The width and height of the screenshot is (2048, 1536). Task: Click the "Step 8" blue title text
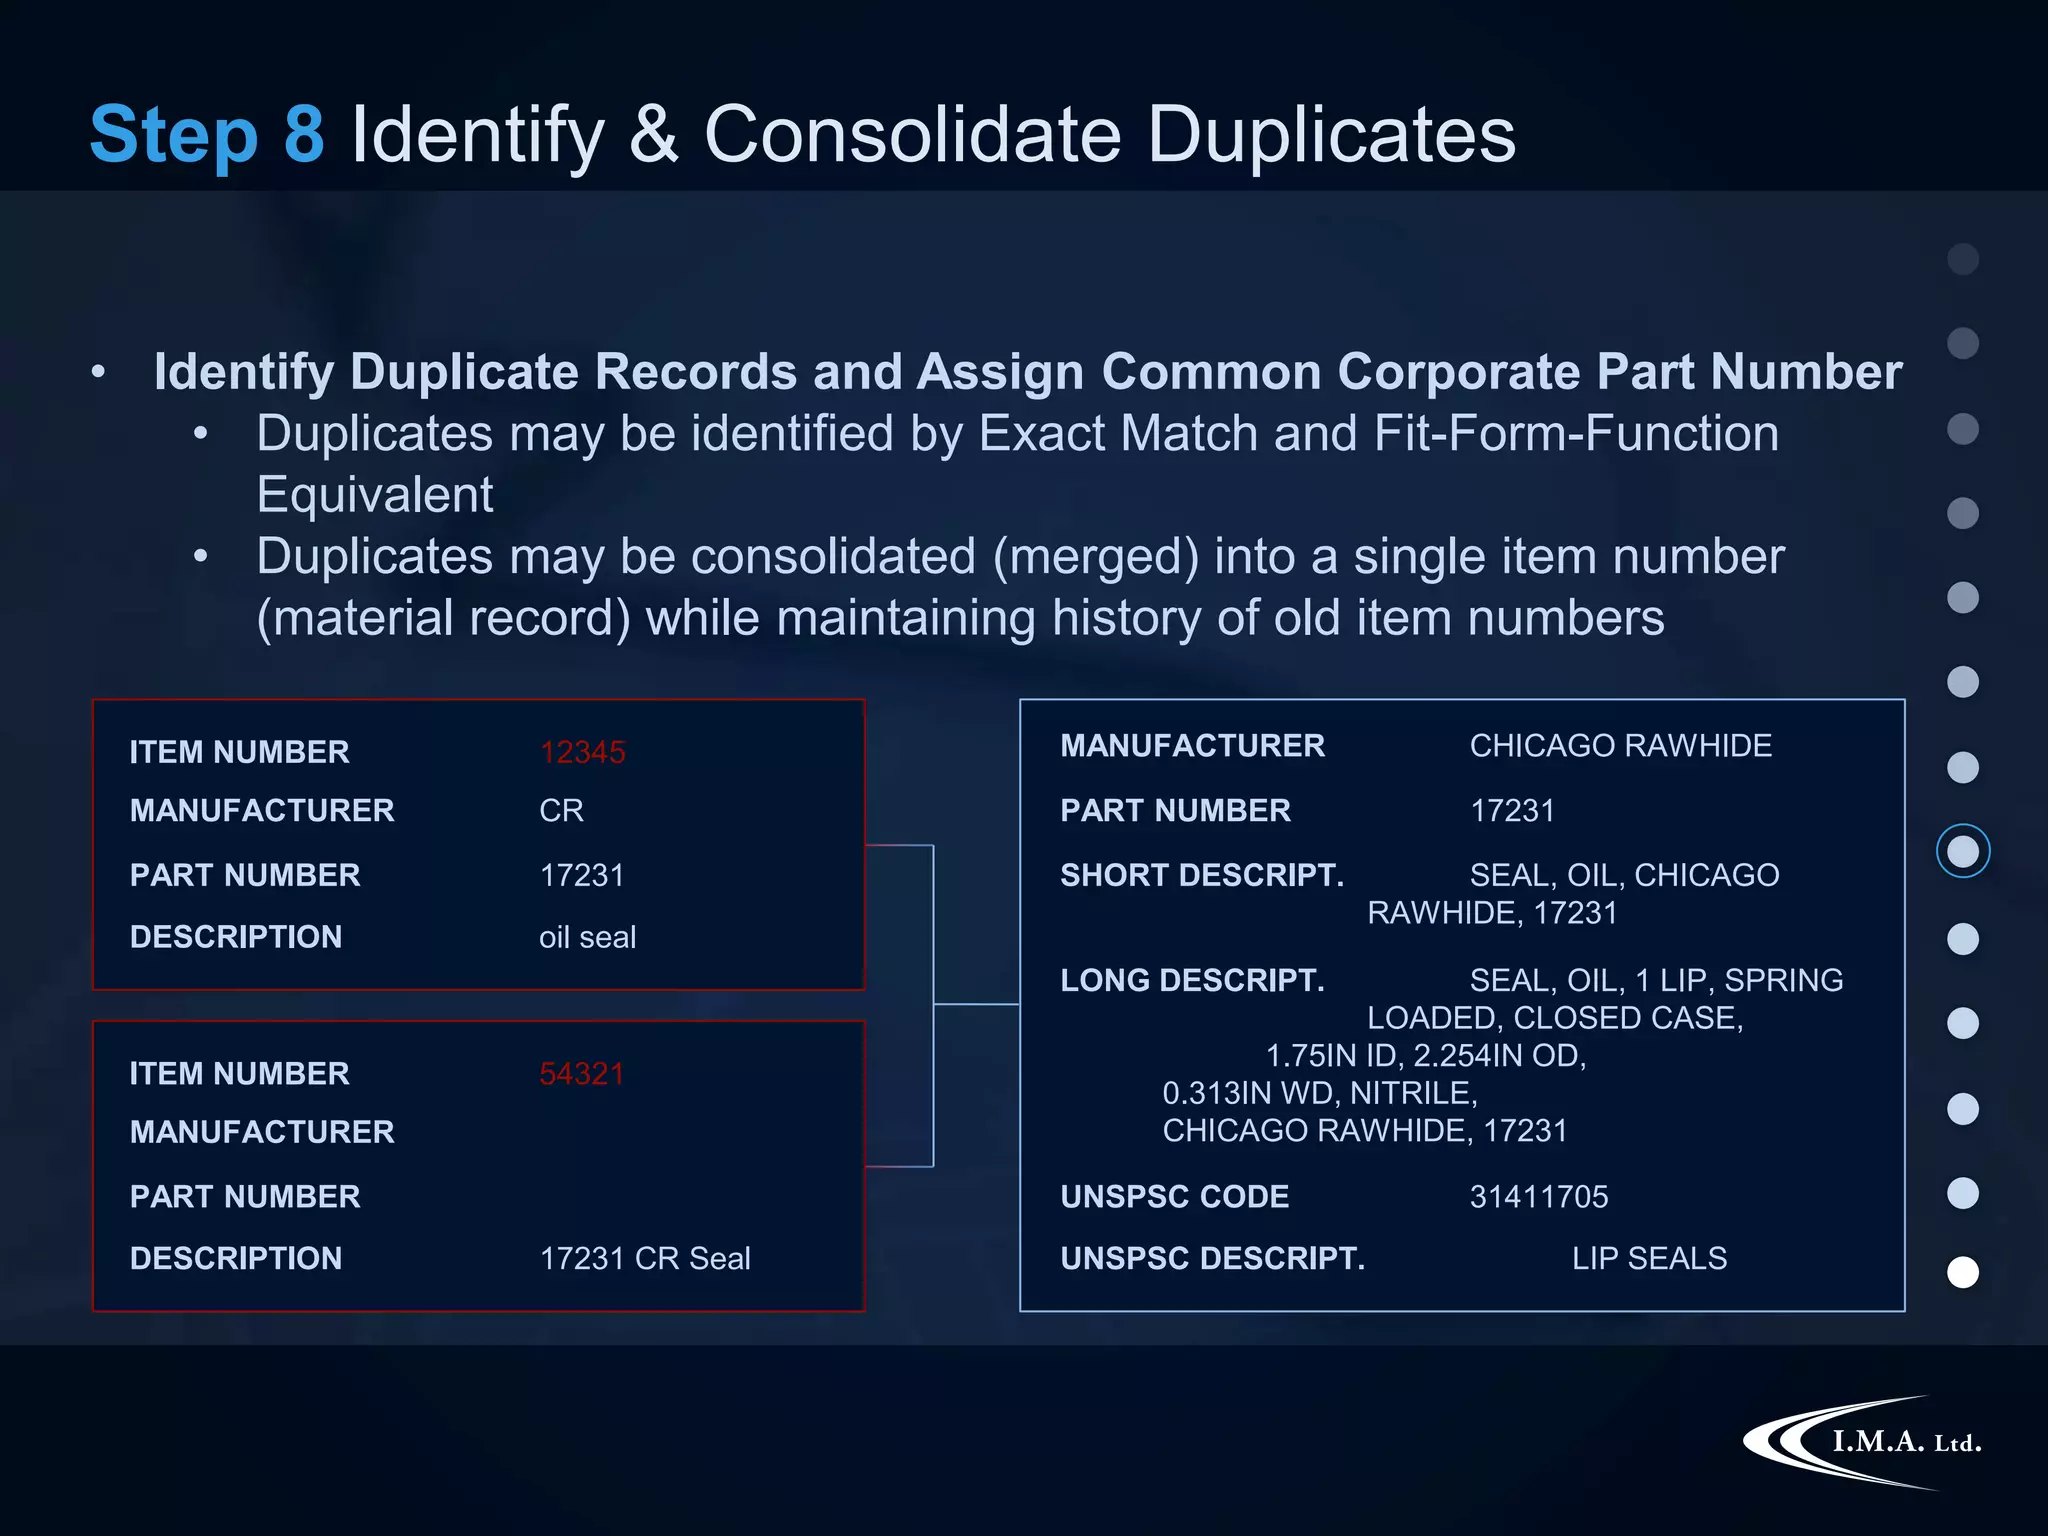207,135
